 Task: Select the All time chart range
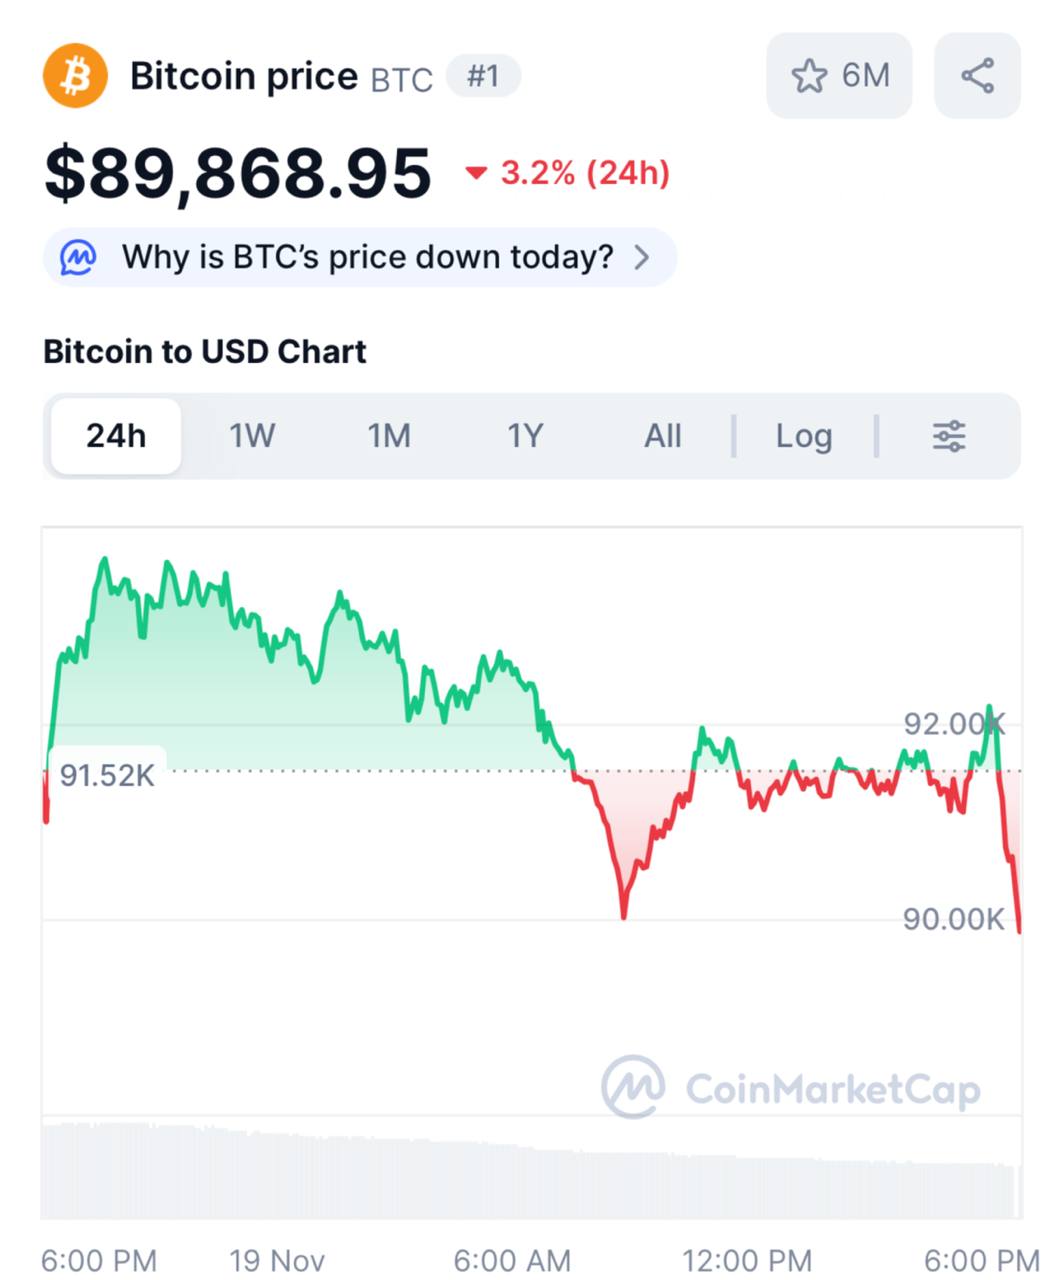[662, 436]
